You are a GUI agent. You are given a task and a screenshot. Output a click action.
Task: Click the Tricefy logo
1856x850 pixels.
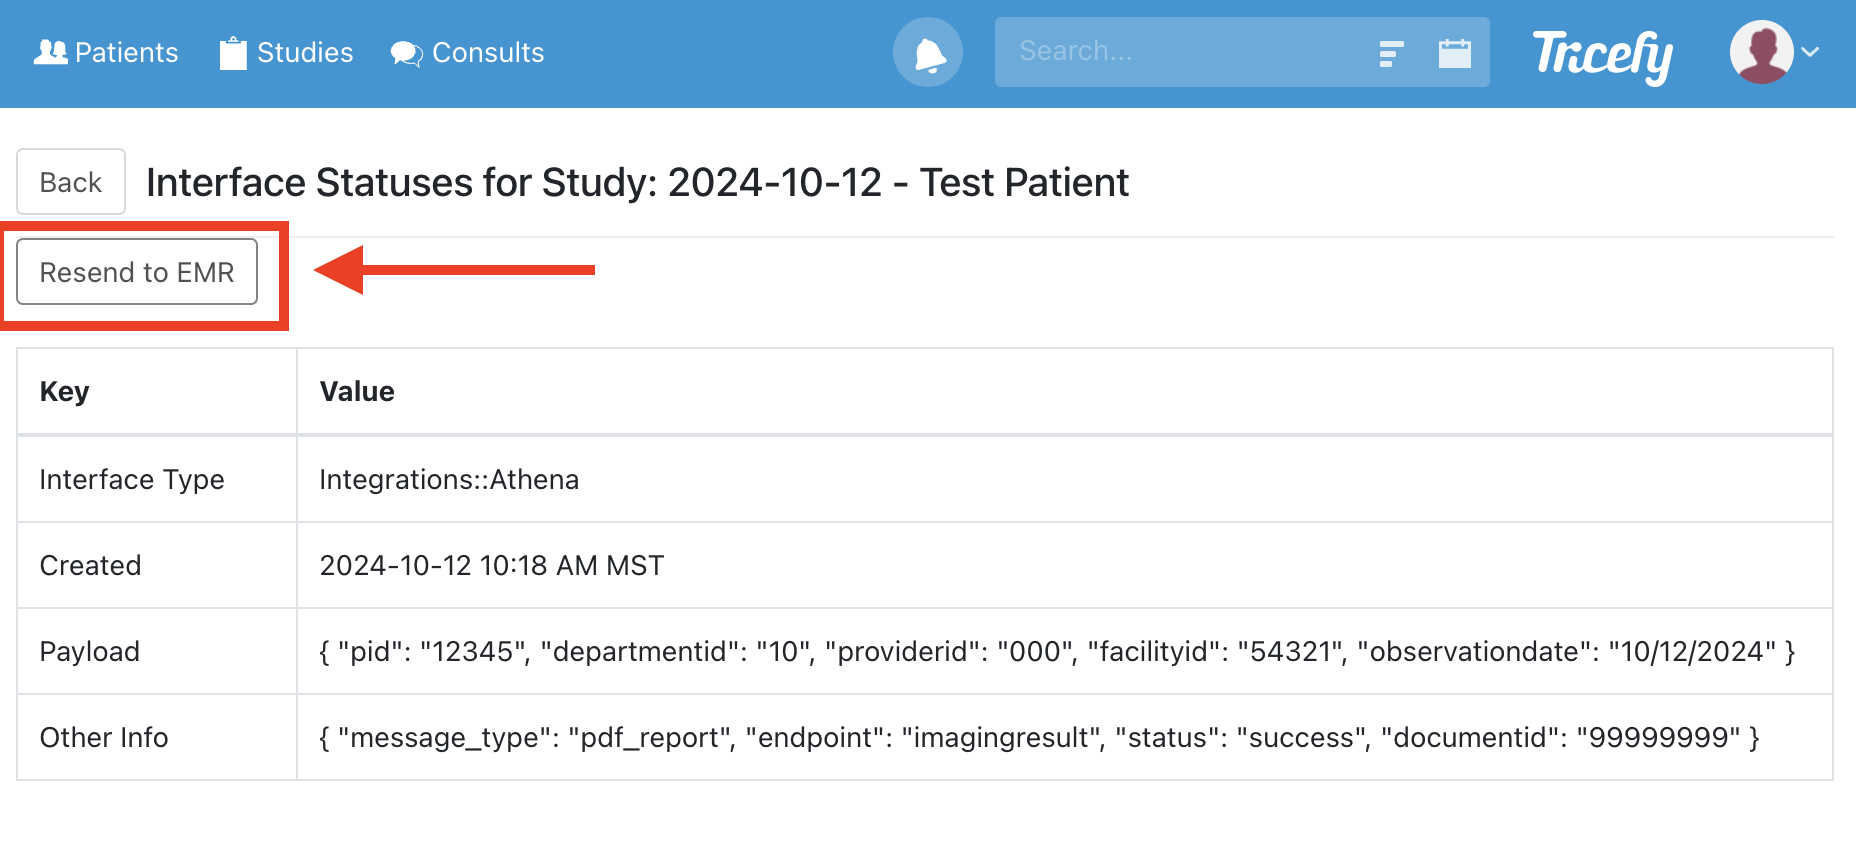(x=1602, y=54)
